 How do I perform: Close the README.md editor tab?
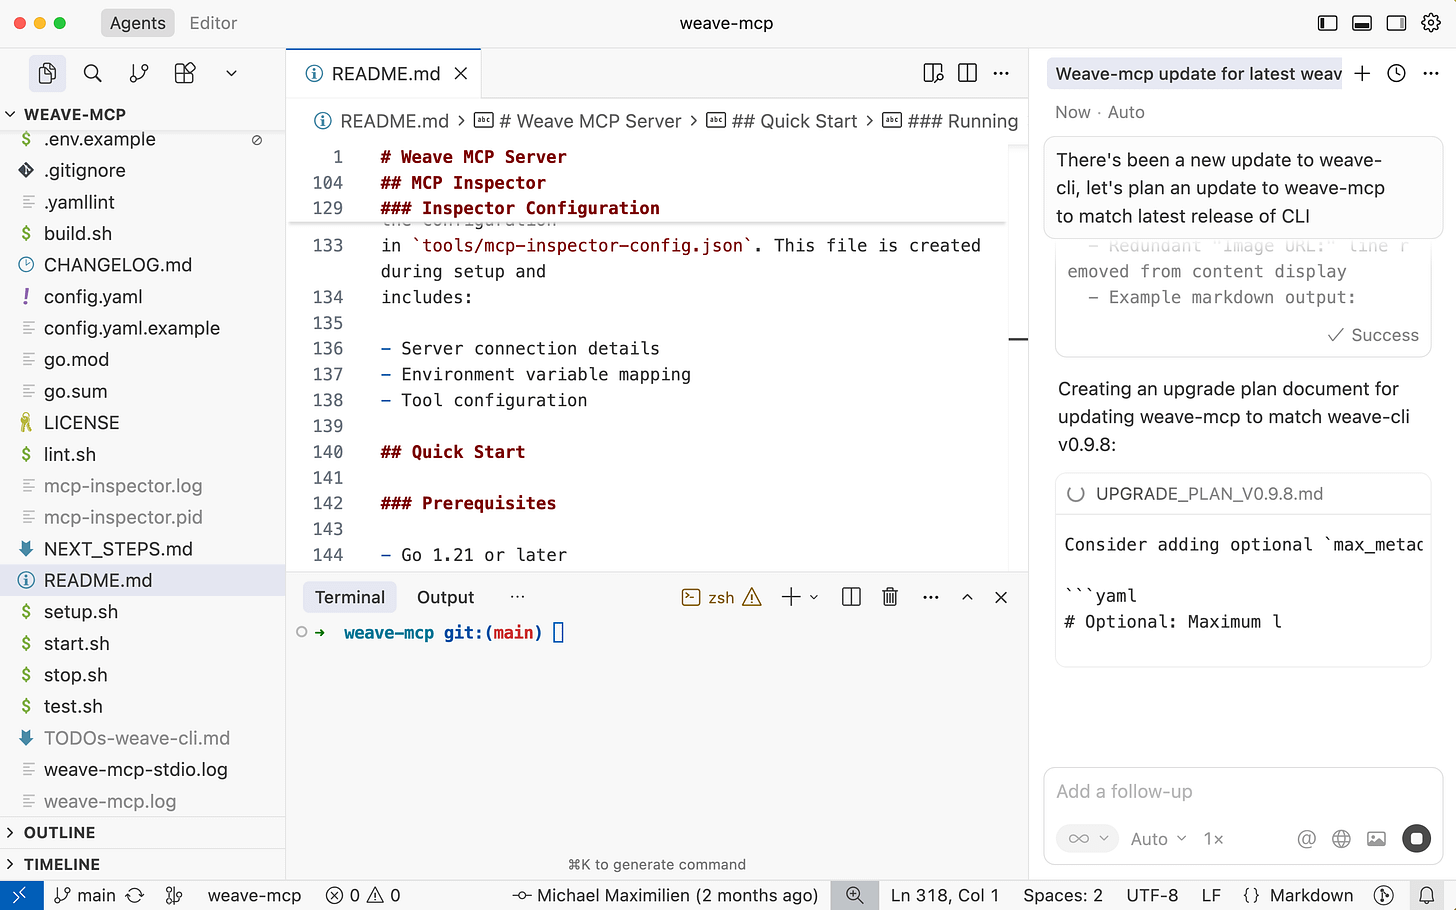point(461,74)
